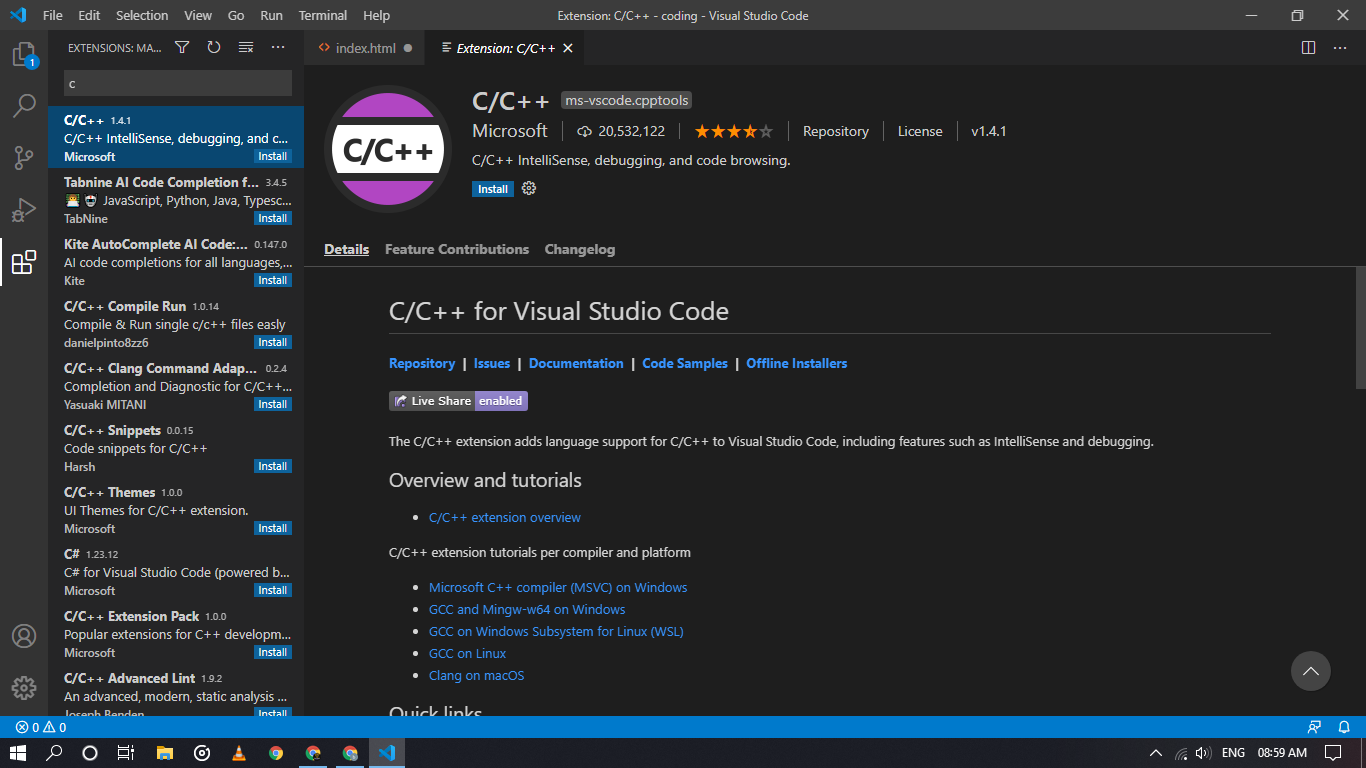Switch to the index.html editor tab
The width and height of the screenshot is (1366, 768).
click(x=365, y=48)
